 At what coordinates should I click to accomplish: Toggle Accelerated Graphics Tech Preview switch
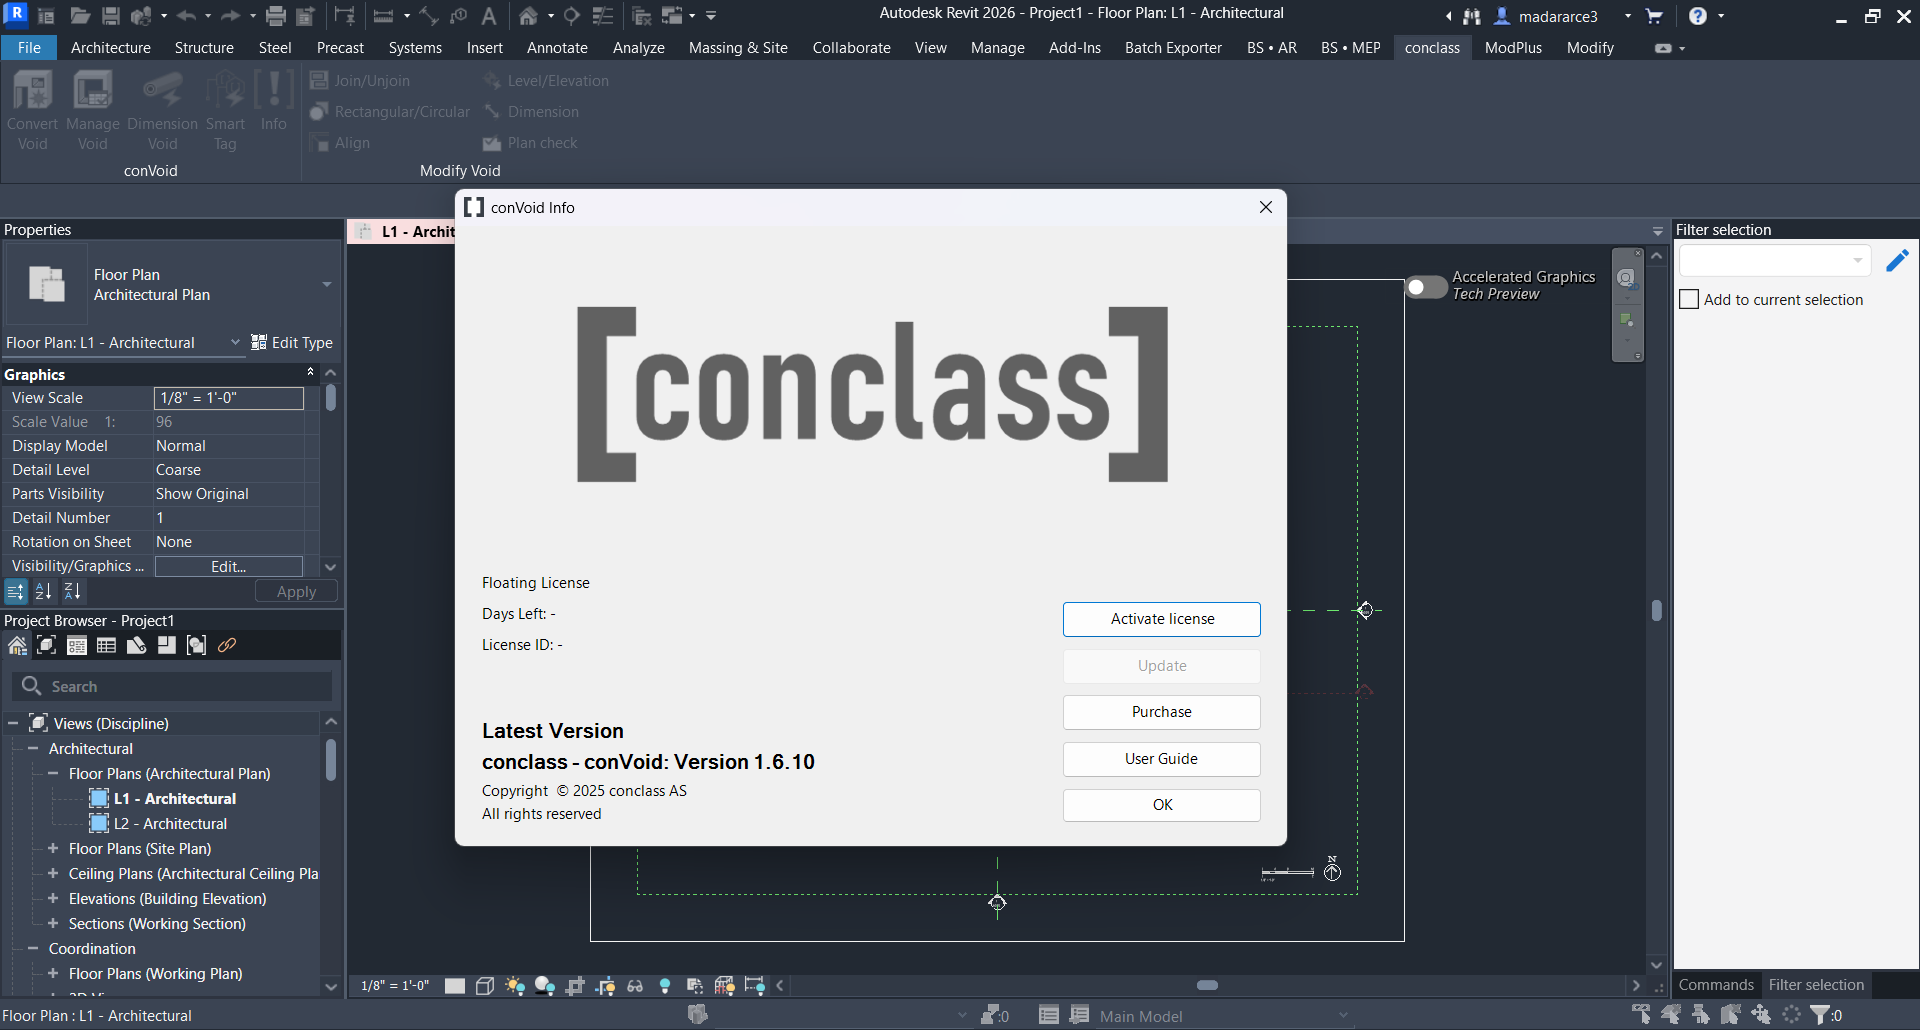[x=1426, y=287]
